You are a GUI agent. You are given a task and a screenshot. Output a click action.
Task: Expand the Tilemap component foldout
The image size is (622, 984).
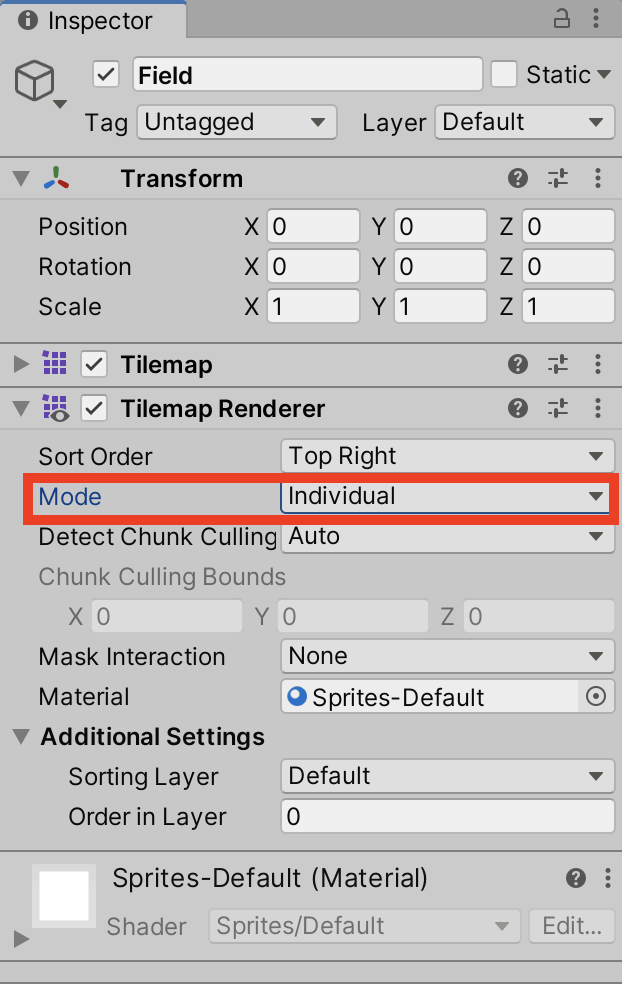21,365
